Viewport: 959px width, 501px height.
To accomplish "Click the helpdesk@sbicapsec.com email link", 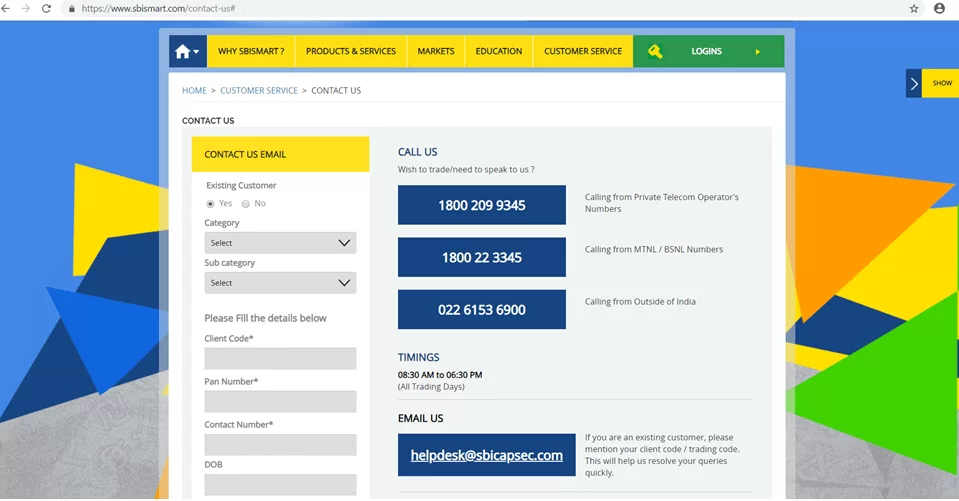I will pos(486,455).
